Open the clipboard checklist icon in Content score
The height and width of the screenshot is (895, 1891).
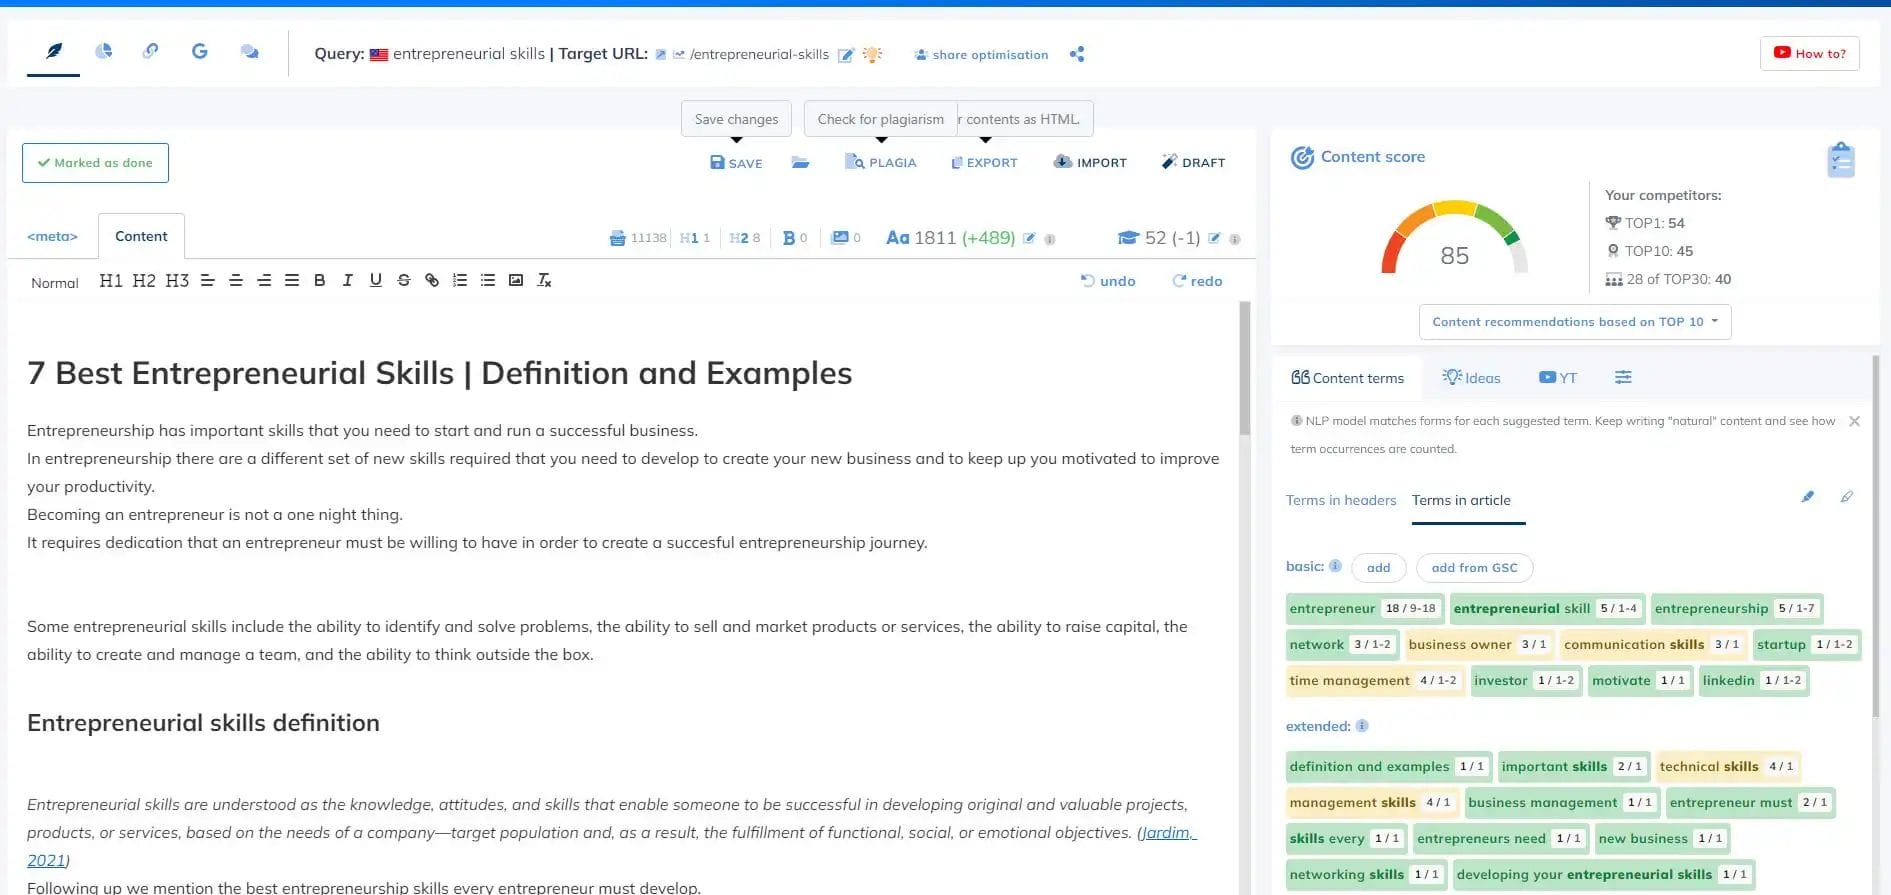[1840, 160]
